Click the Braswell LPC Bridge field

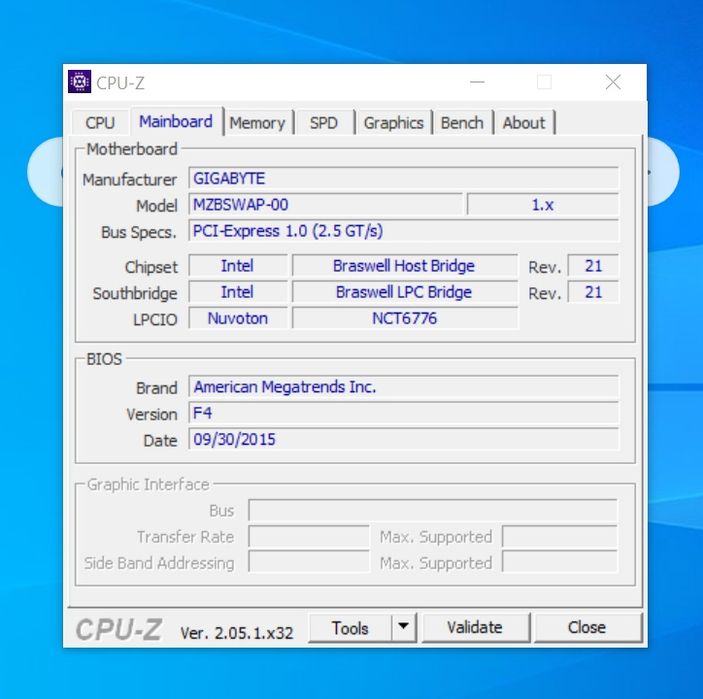(x=404, y=292)
